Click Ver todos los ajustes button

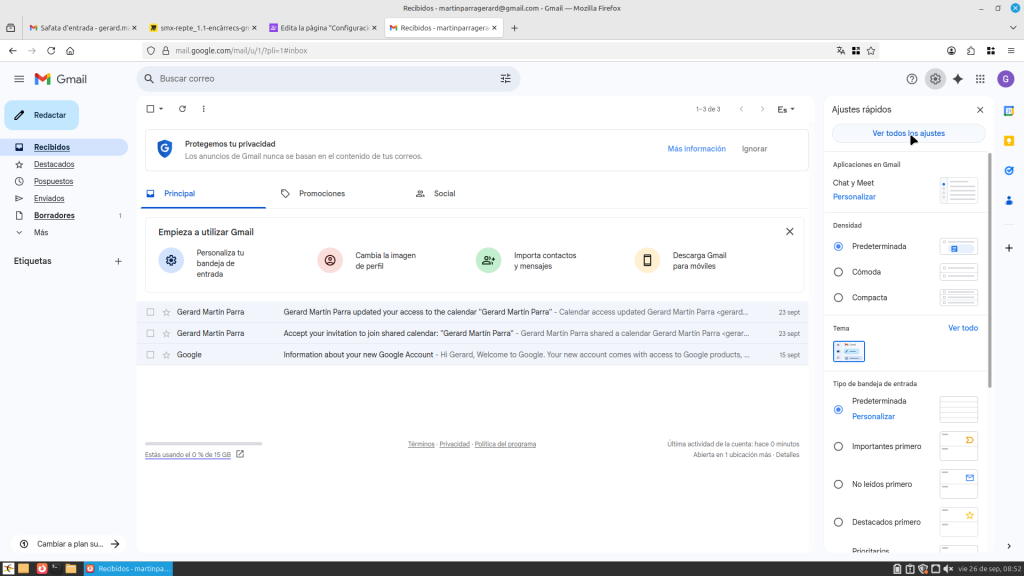tap(908, 133)
